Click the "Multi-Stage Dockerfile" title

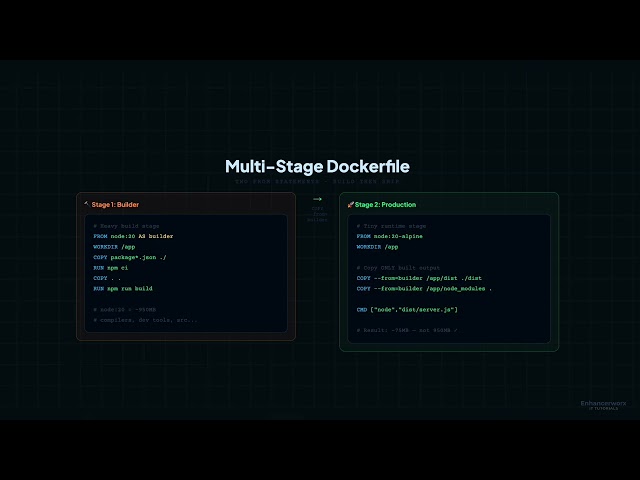coord(317,167)
